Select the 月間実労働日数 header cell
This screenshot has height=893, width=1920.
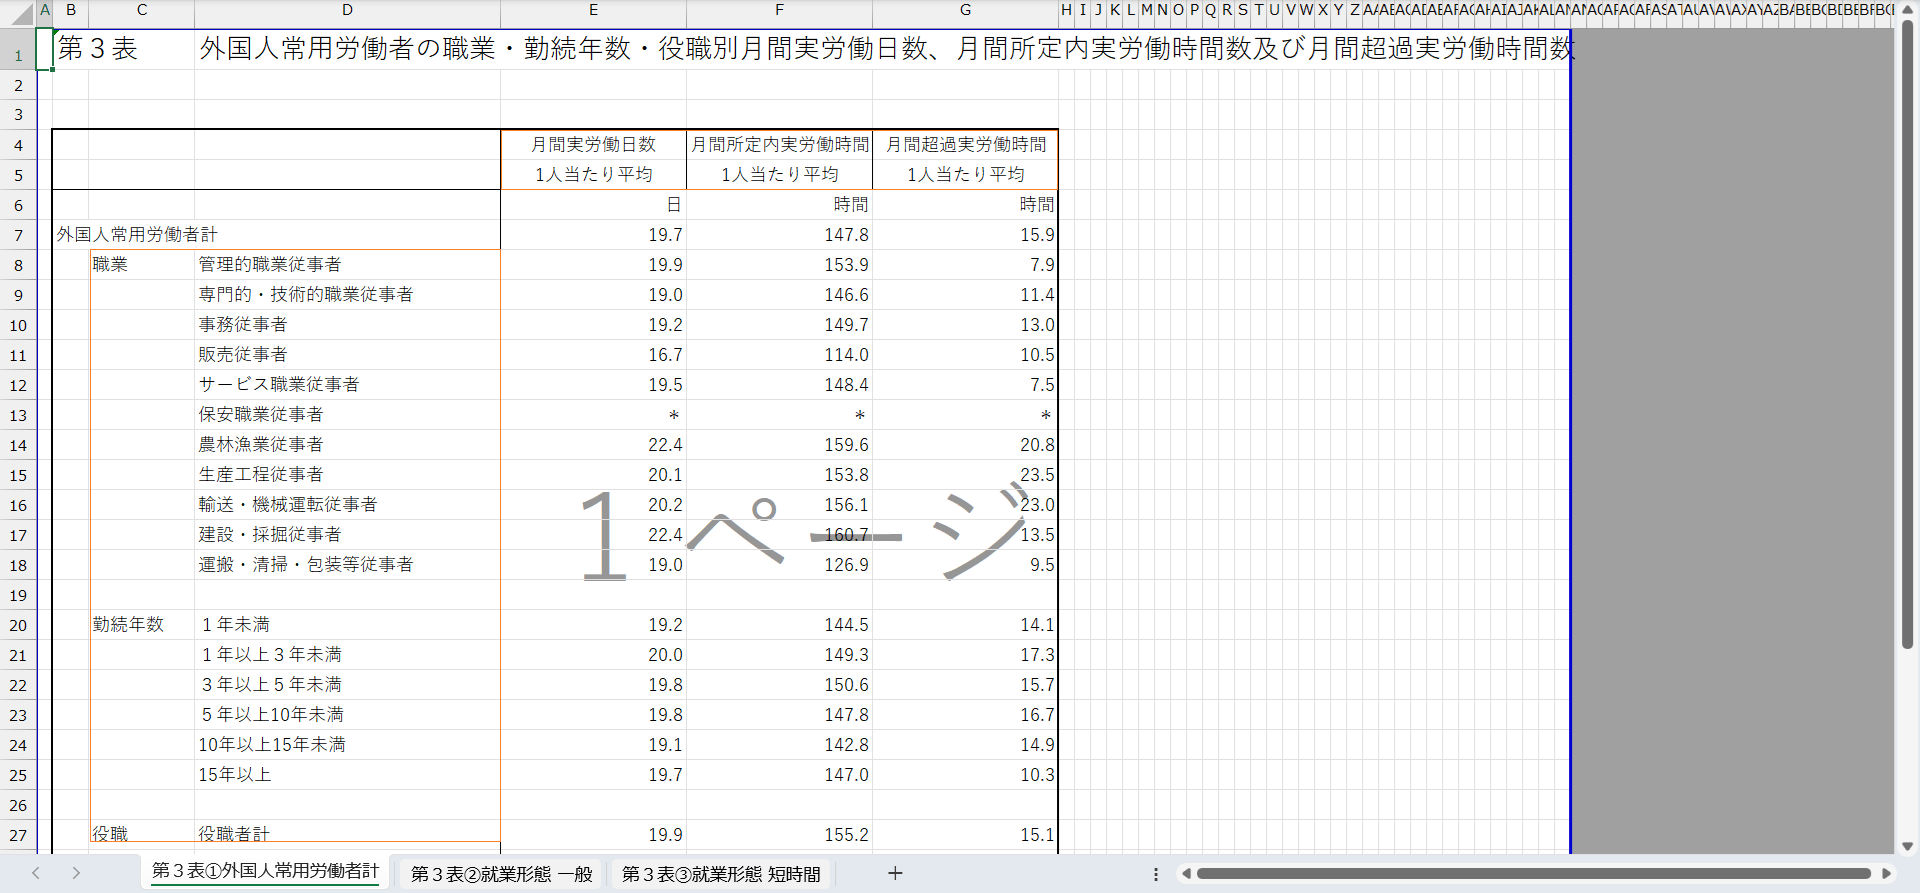tap(593, 145)
